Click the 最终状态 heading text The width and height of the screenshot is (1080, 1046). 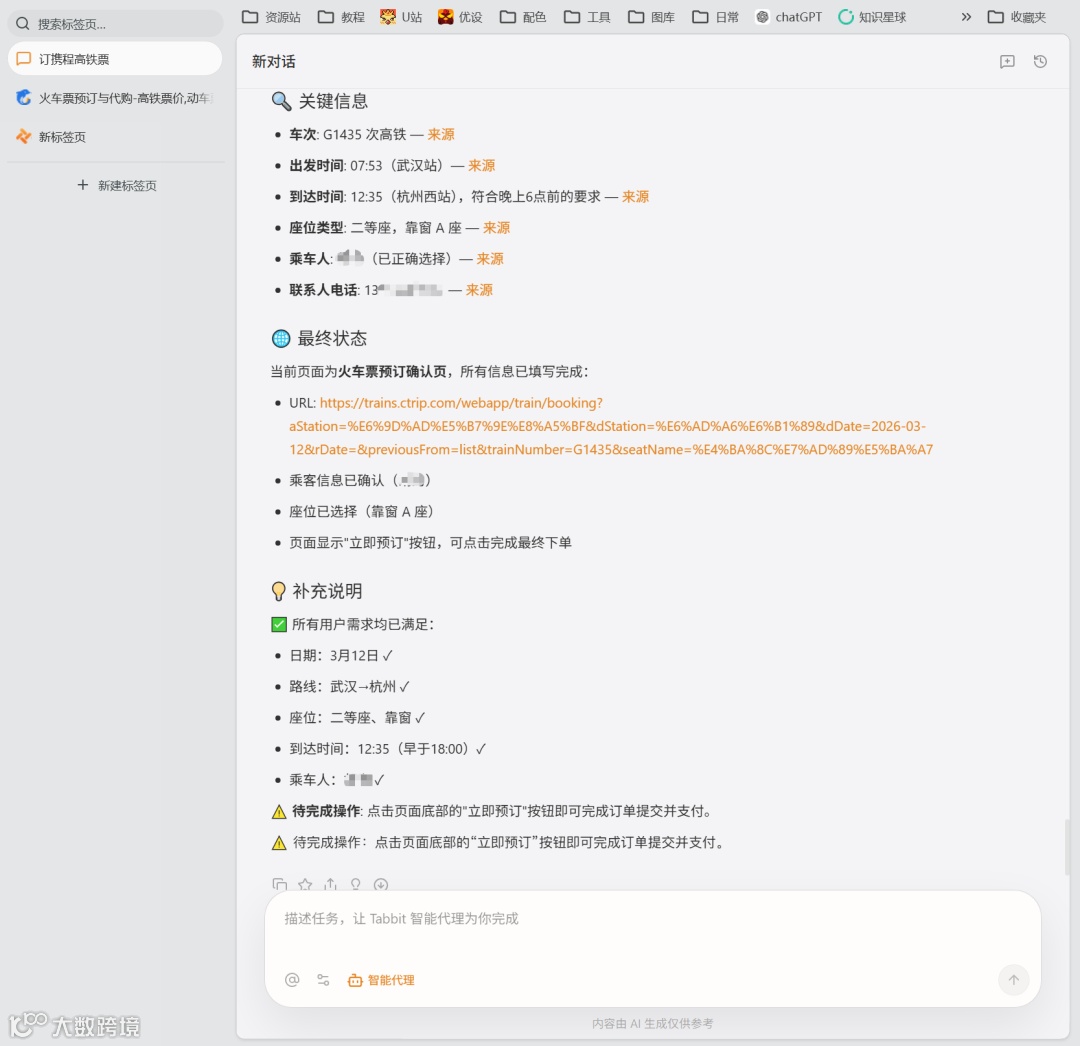click(332, 338)
